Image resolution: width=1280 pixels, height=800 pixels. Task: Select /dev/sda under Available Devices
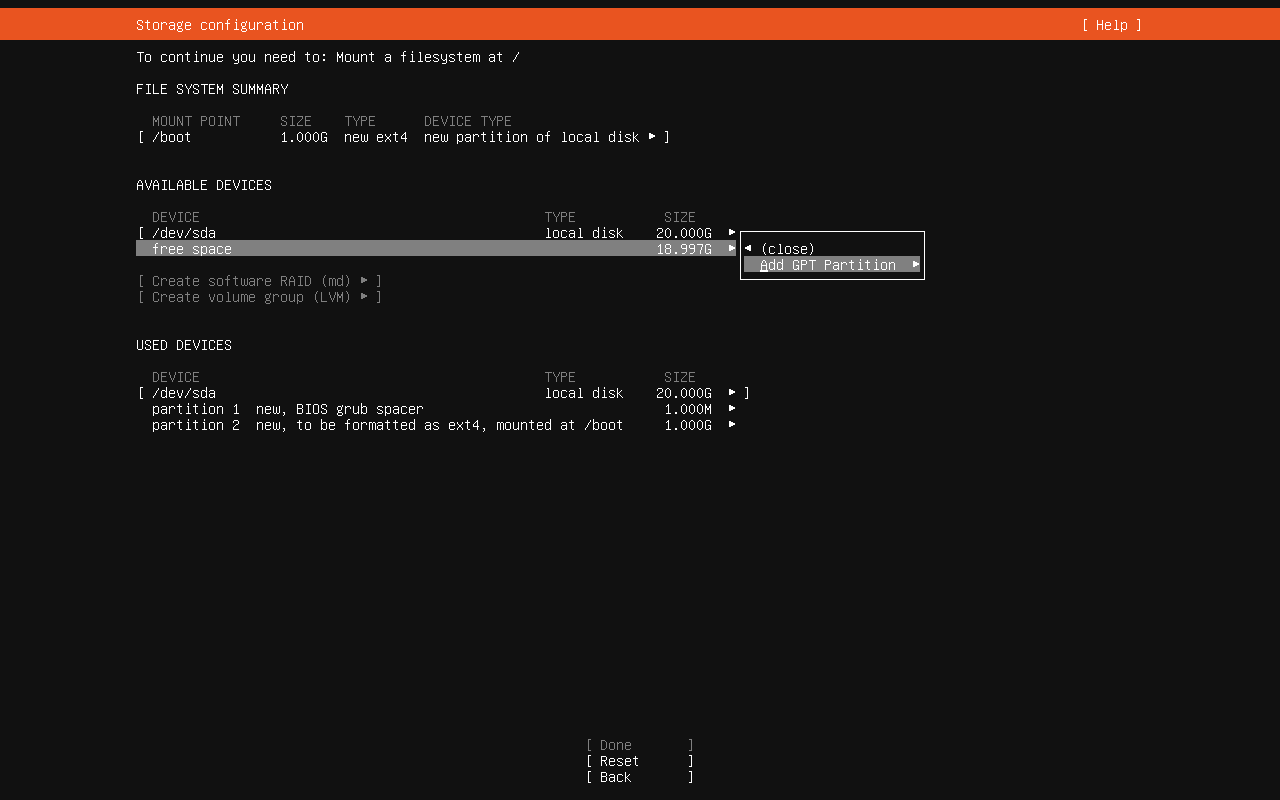tap(184, 233)
